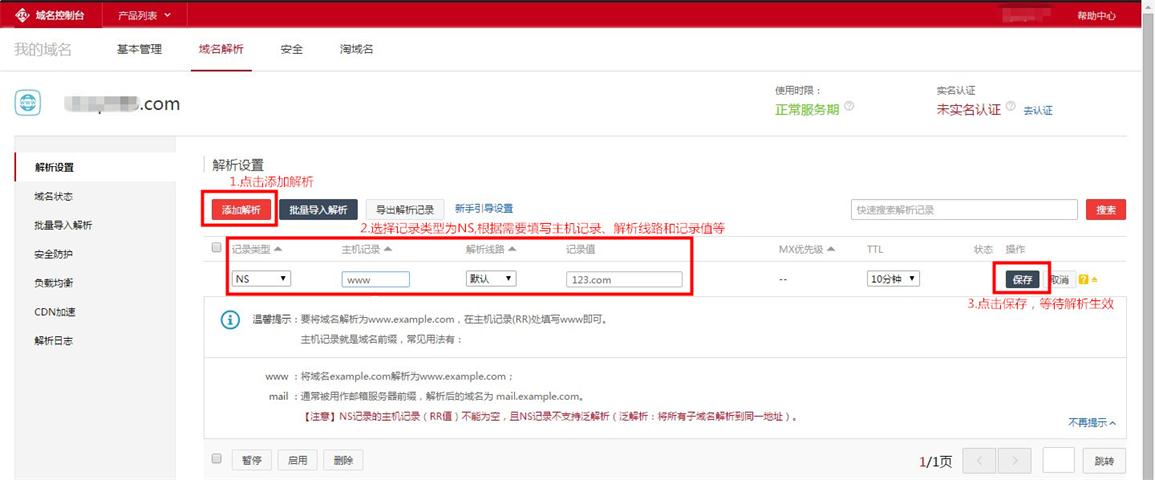The width and height of the screenshot is (1155, 480).
Task: Click the 保存 button
Action: [1022, 280]
